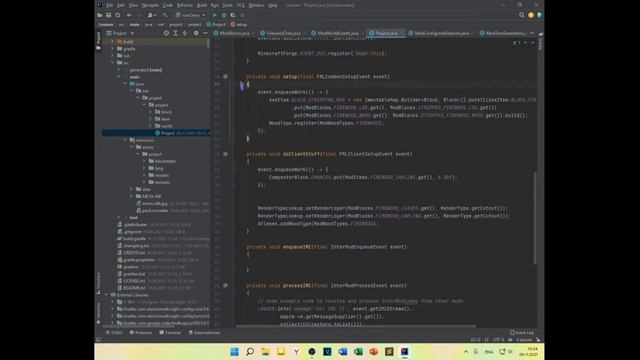The height and width of the screenshot is (360, 640).
Task: Open the hidden editor tabs dropdown
Action: pos(532,33)
